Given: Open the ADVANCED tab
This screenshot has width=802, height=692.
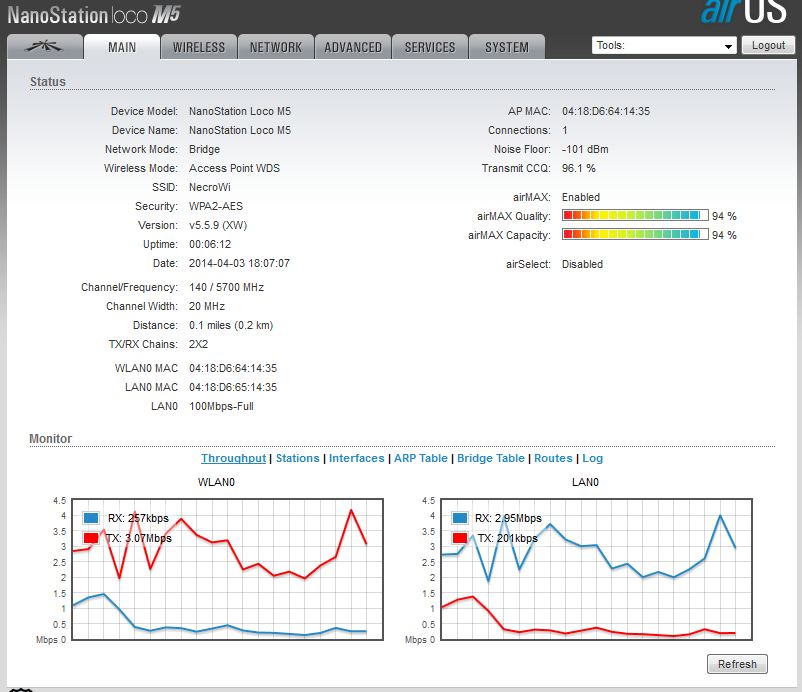Looking at the screenshot, I should click(353, 47).
